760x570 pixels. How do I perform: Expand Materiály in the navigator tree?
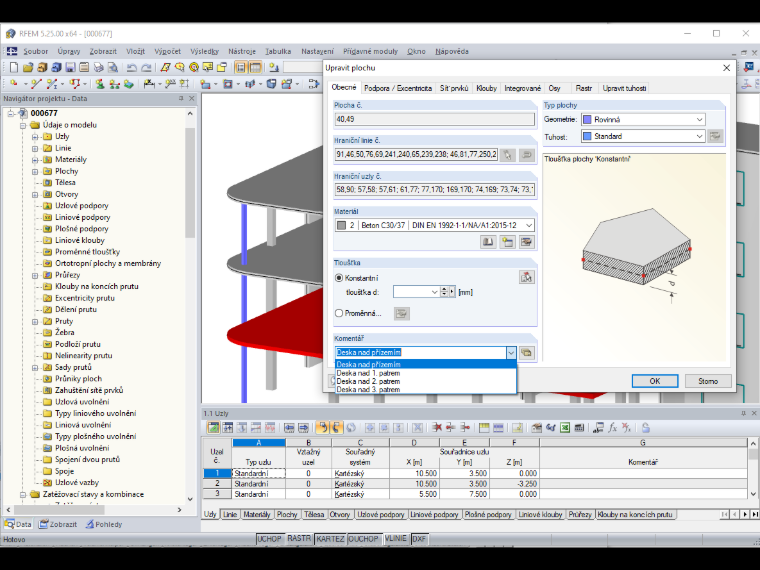click(35, 159)
